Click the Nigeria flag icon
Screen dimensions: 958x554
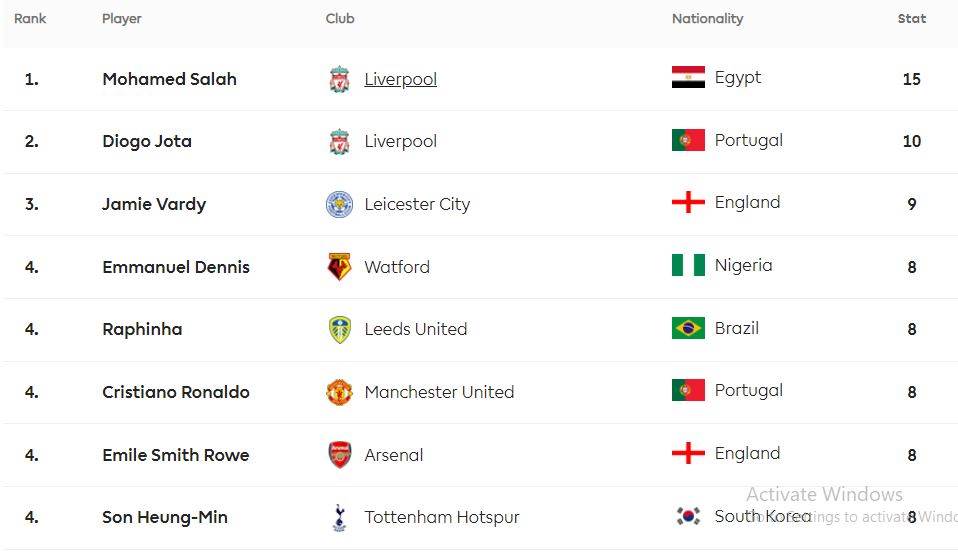coord(688,265)
